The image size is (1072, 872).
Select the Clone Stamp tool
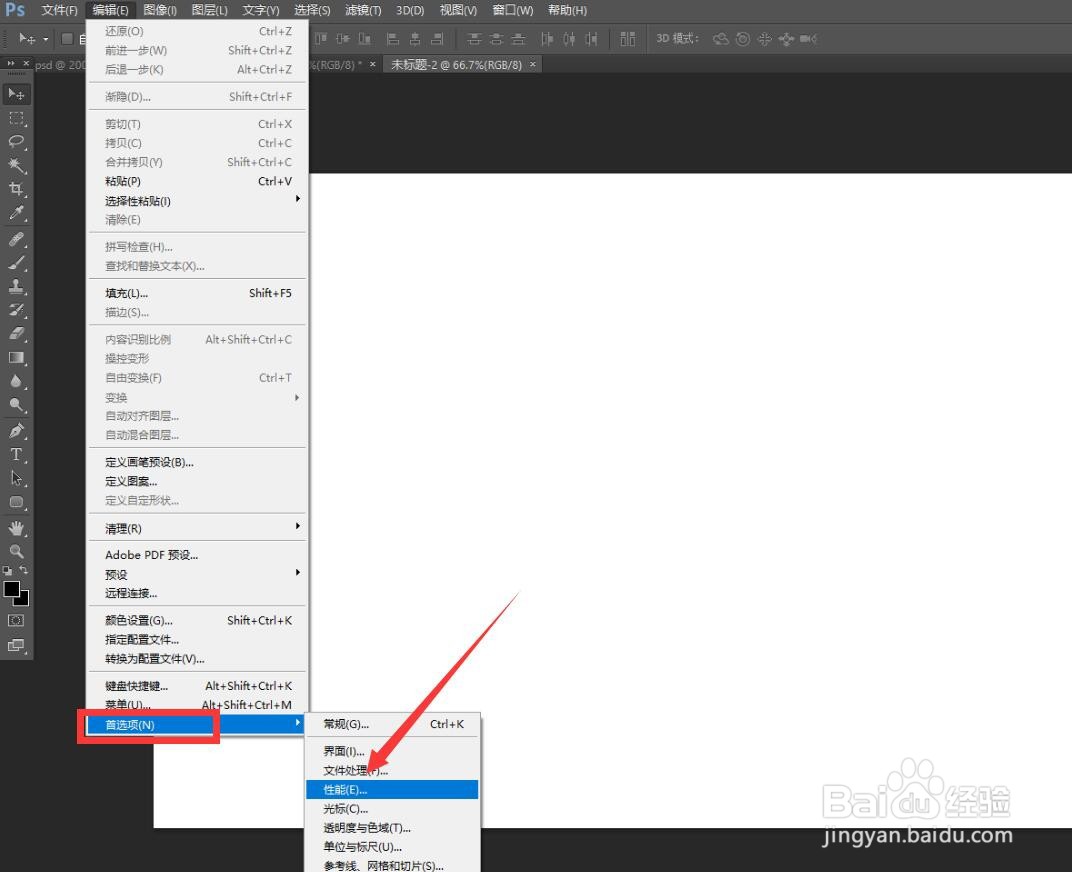16,286
